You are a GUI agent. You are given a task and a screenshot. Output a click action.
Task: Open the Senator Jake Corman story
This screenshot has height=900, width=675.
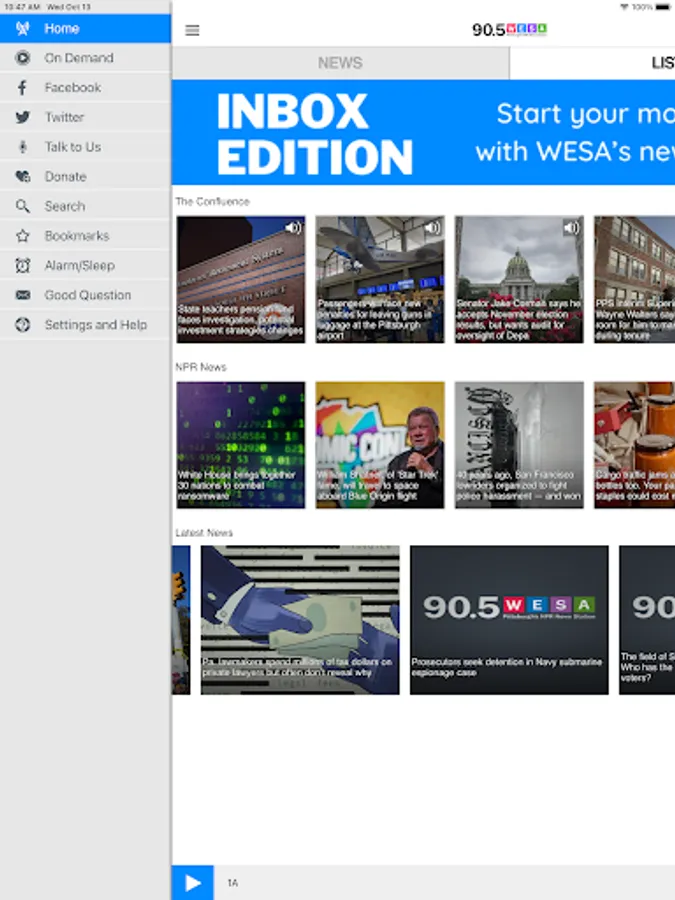[x=519, y=280]
